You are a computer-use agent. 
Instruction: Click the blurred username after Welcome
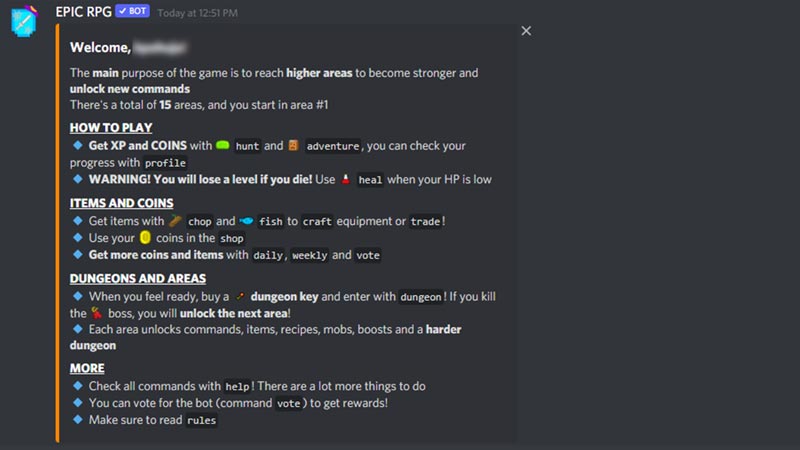[160, 47]
